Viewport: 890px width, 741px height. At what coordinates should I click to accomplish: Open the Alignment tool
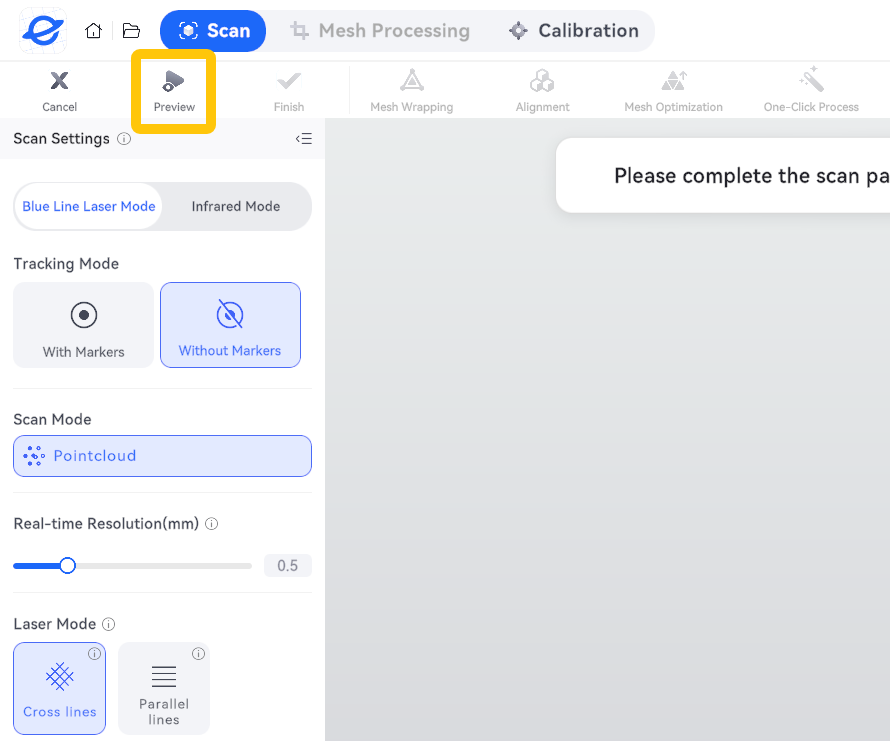542,91
